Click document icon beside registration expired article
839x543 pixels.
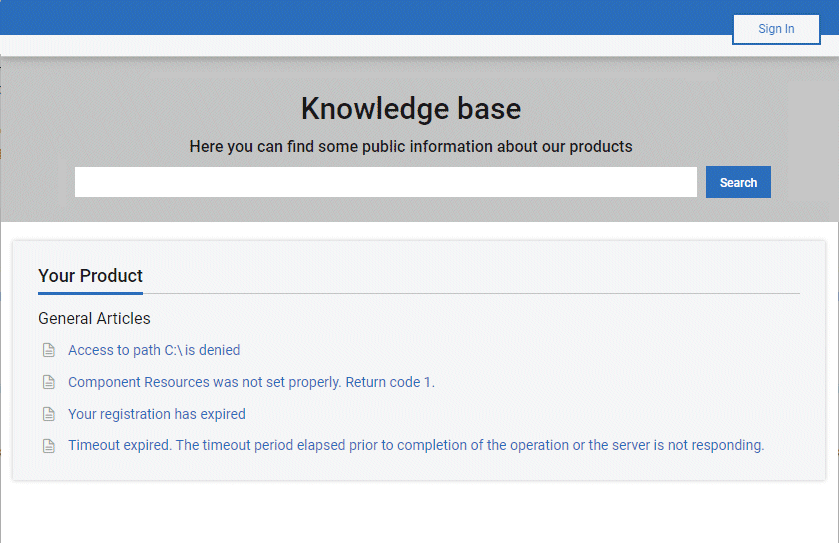tap(49, 414)
